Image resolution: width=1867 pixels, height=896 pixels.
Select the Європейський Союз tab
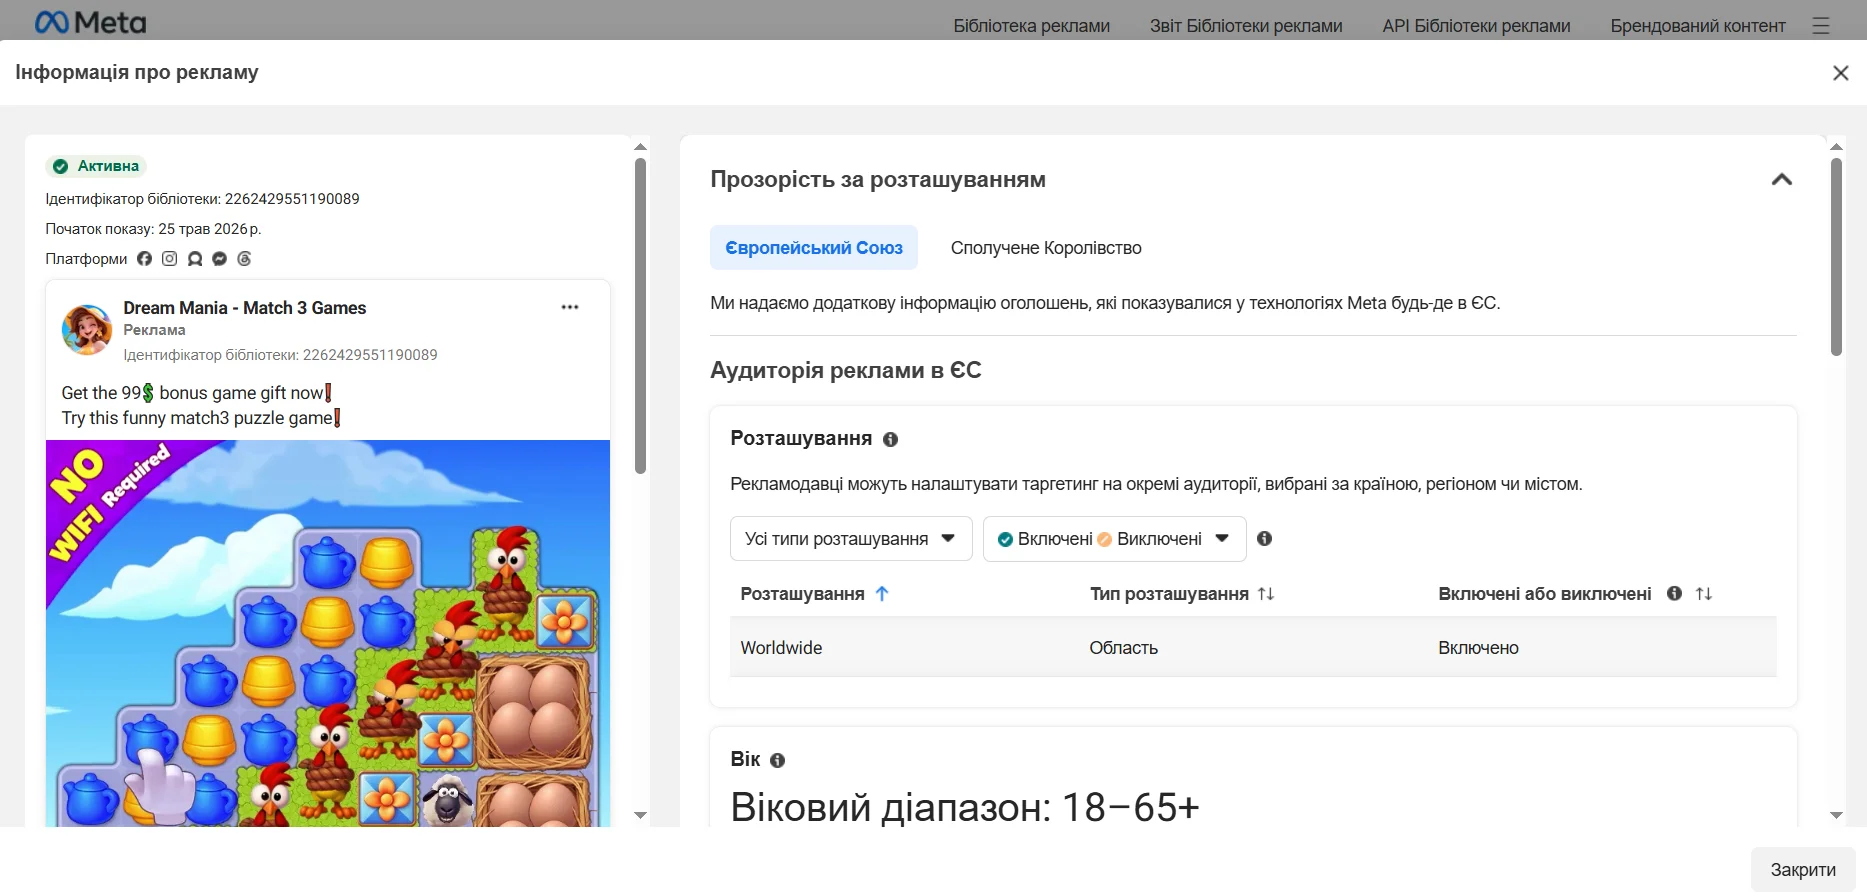click(814, 248)
